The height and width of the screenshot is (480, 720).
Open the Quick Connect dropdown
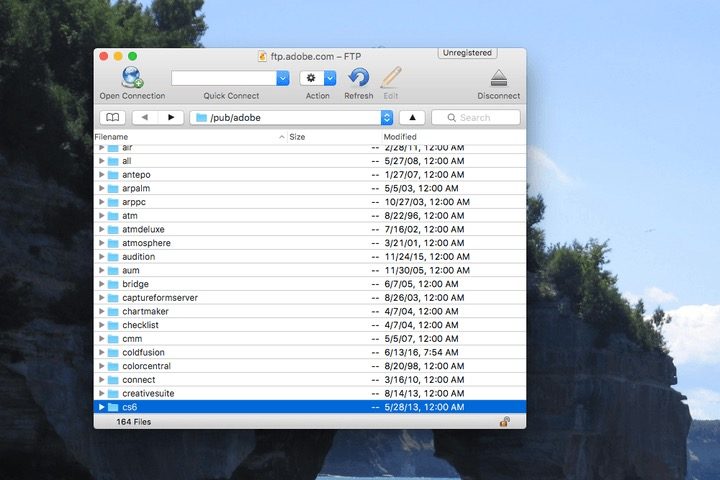282,78
